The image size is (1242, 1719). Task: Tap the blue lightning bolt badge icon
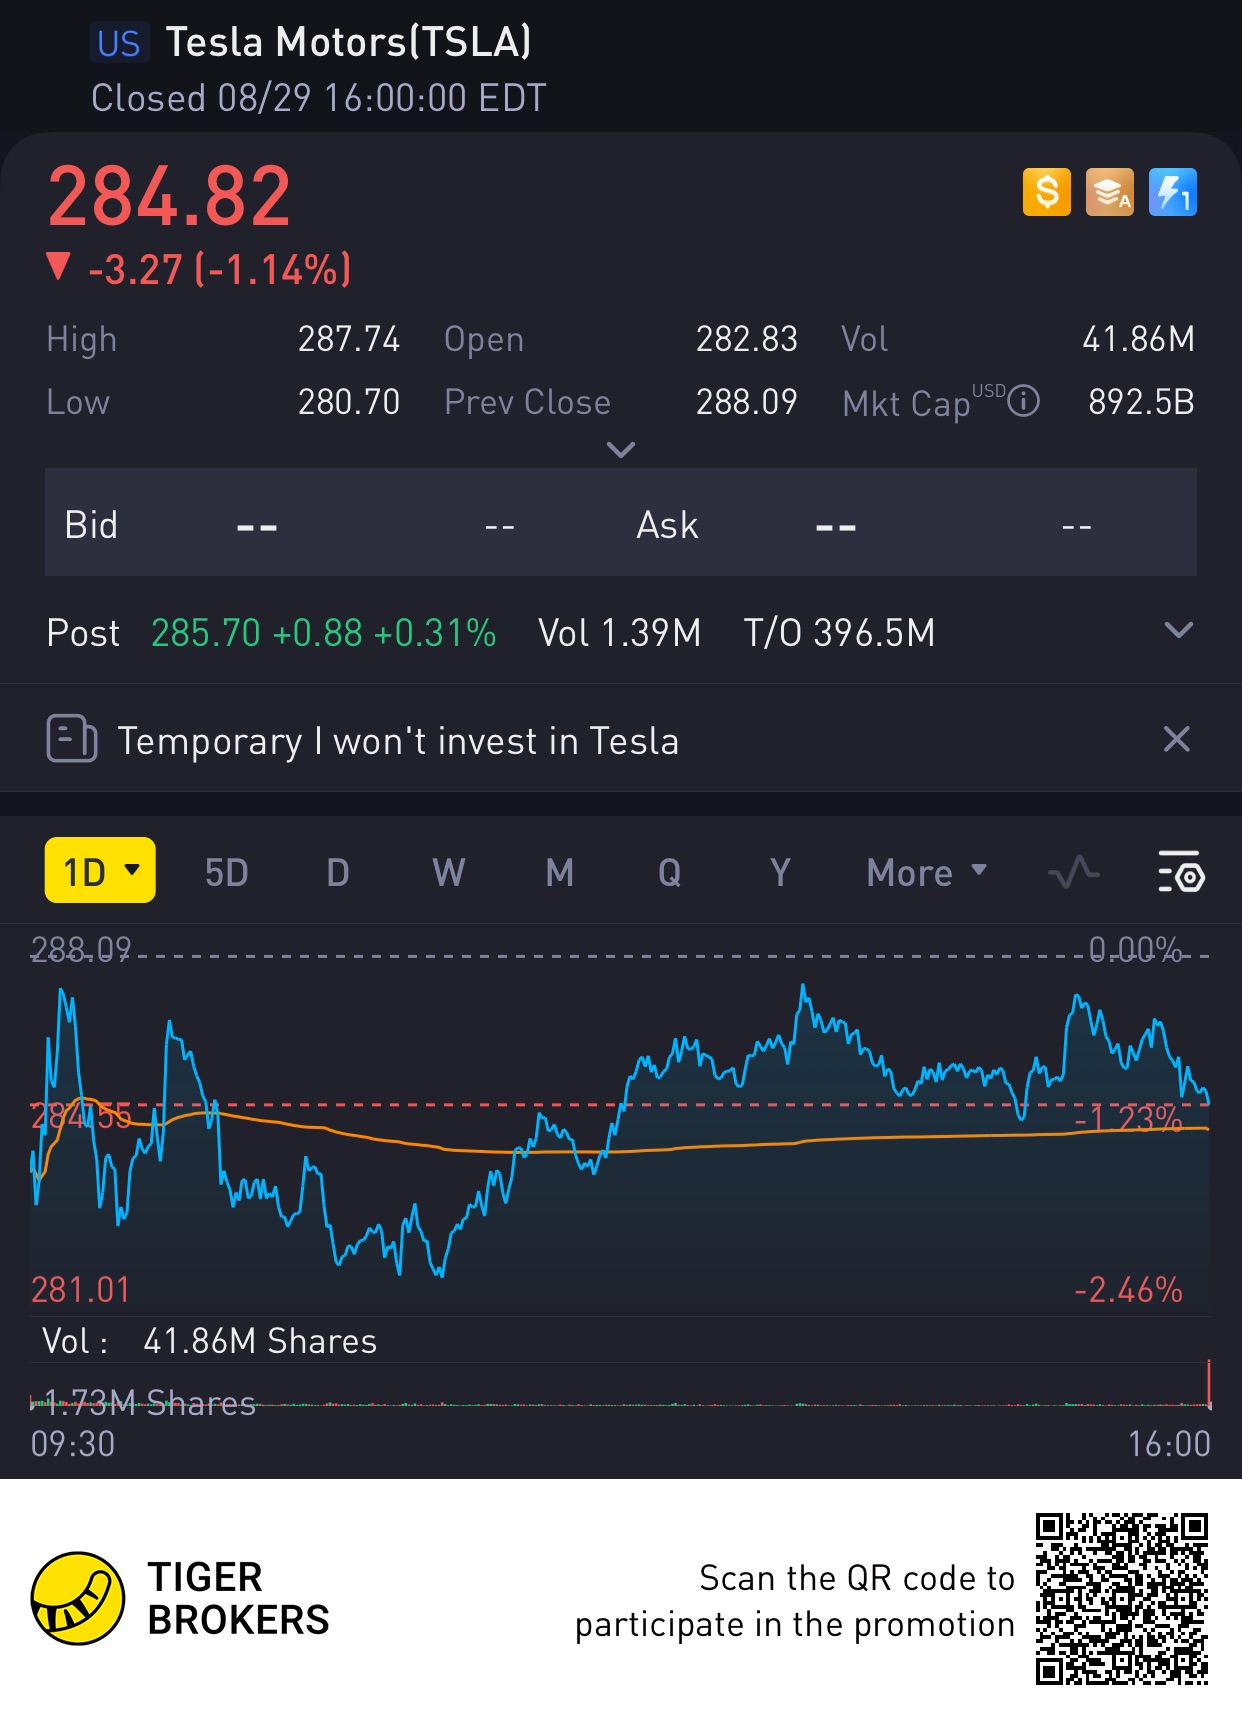1173,192
